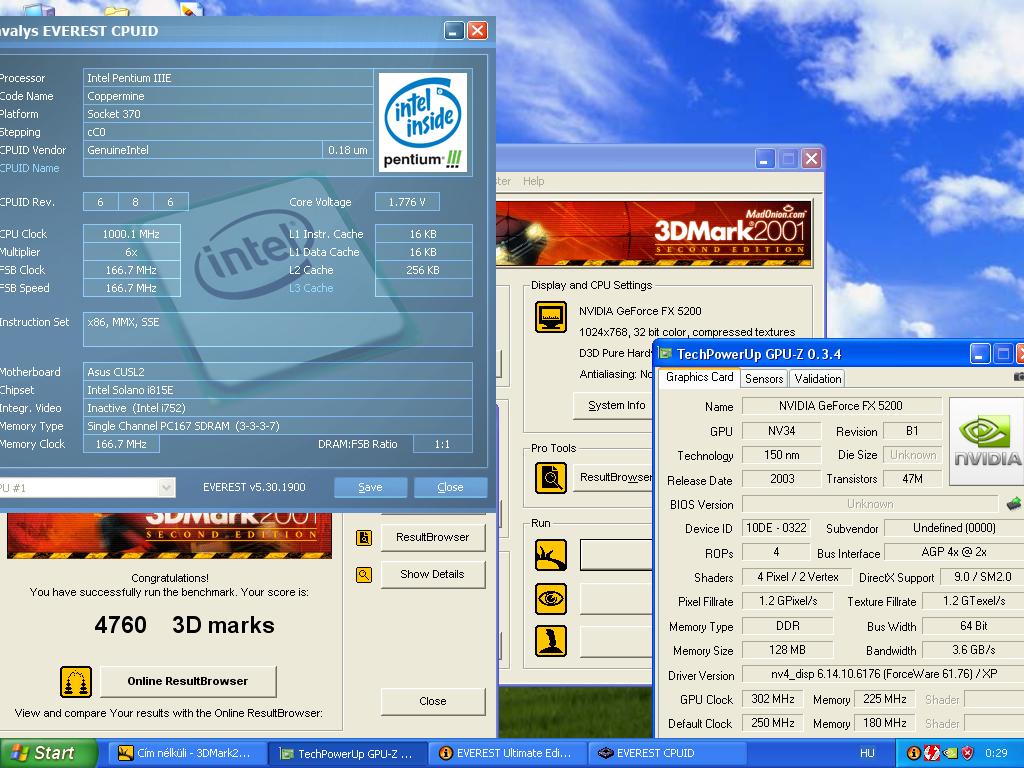
Task: Click the Pro Tools ResultBrowser button
Action: [614, 477]
